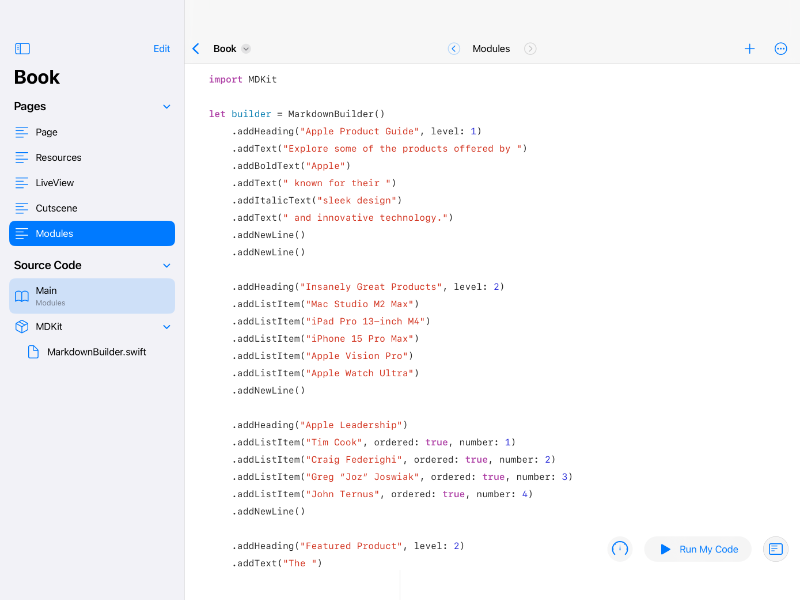Collapse the Source Code section

pos(167,265)
